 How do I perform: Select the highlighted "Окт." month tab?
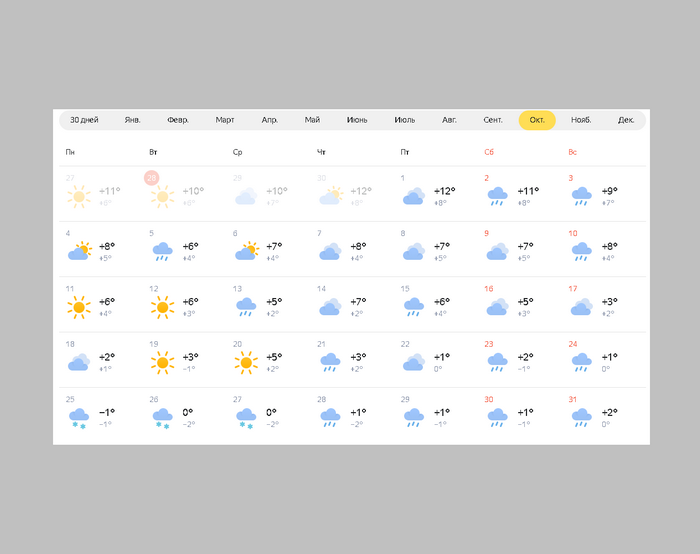537,120
